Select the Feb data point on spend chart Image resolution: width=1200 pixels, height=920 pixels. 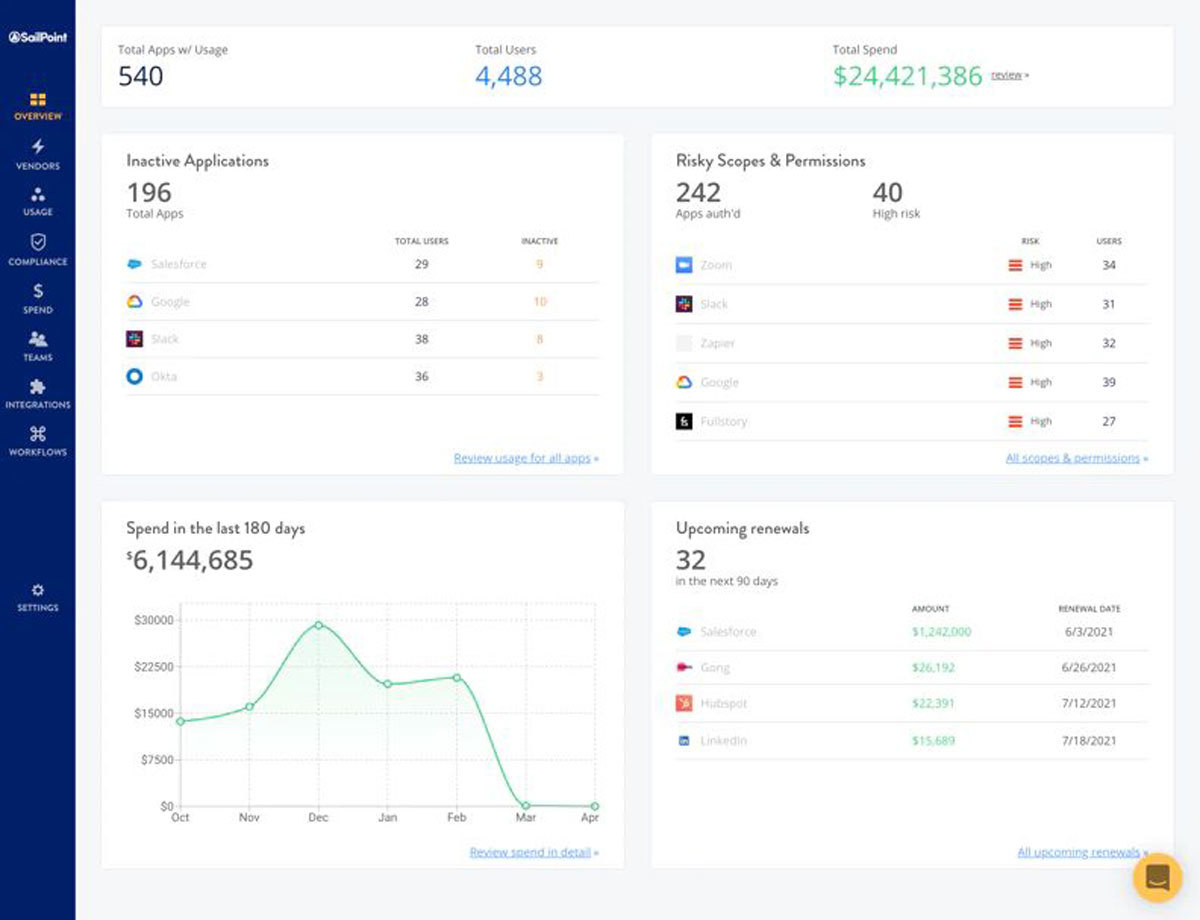tap(457, 677)
